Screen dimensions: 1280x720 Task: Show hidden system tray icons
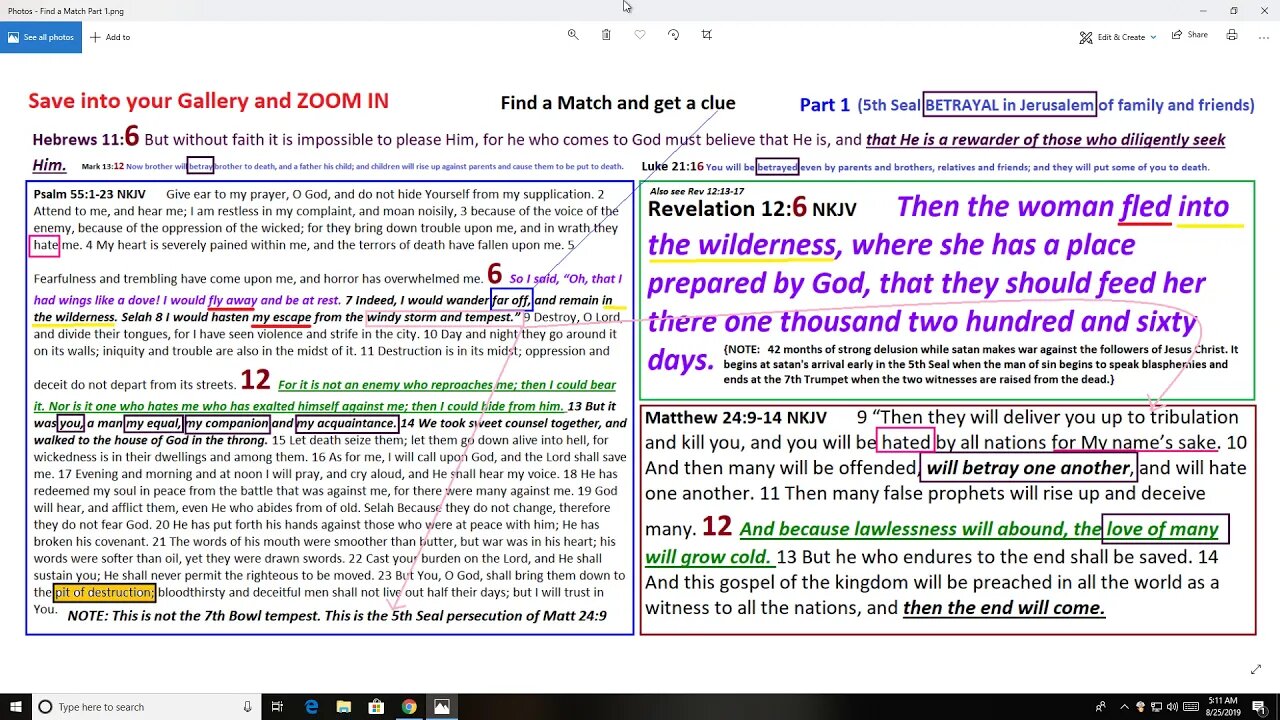click(x=1124, y=706)
